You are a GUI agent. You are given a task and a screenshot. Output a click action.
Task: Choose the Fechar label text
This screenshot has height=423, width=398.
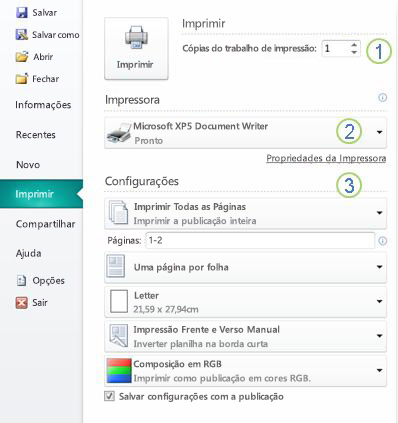click(46, 79)
